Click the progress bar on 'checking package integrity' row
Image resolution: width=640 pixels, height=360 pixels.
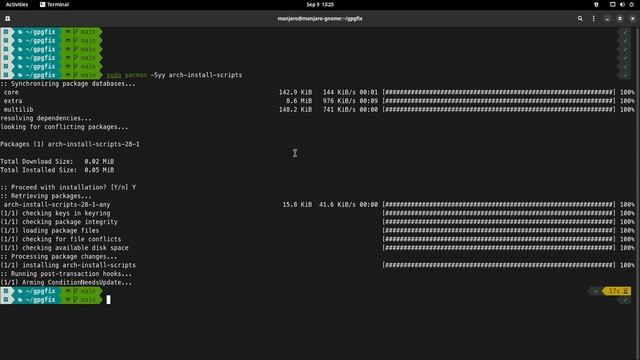pos(498,222)
